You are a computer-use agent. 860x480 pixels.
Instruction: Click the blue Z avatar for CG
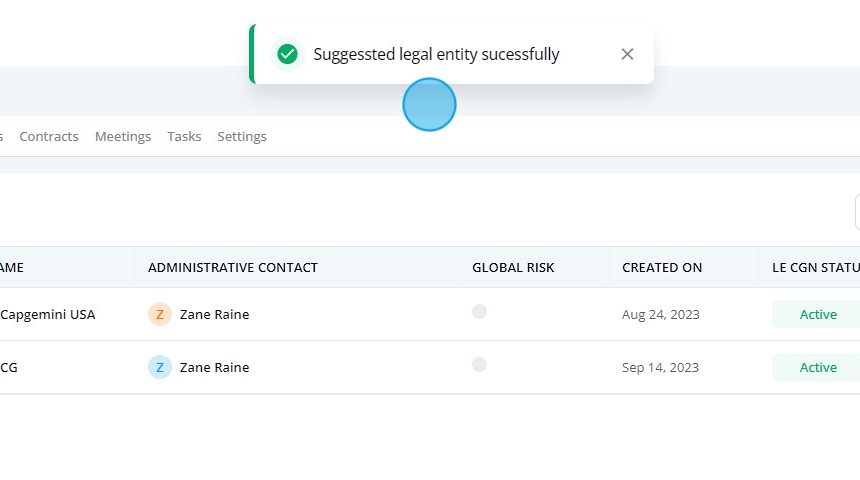pos(160,367)
